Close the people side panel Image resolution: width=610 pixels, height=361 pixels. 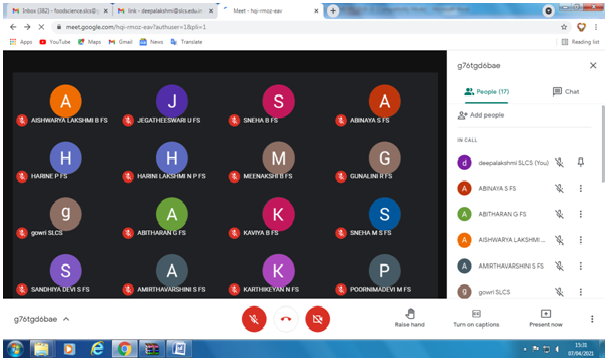click(x=593, y=65)
